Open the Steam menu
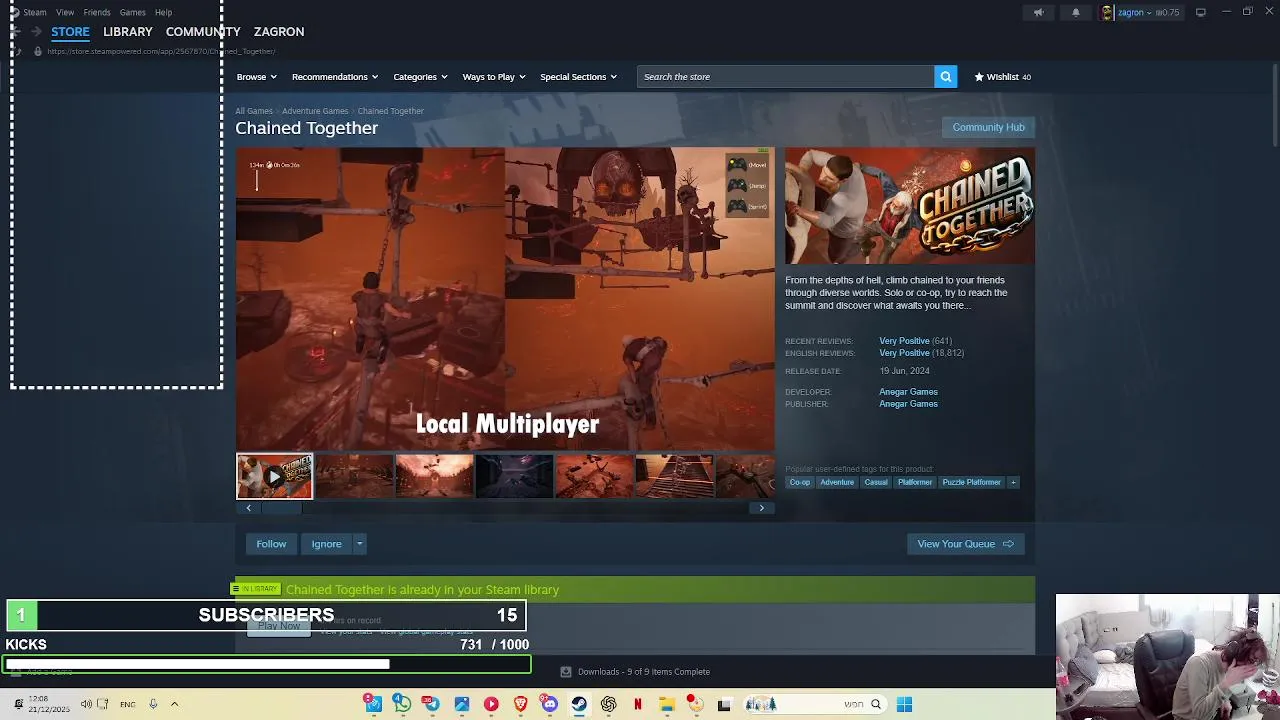 pyautogui.click(x=35, y=12)
